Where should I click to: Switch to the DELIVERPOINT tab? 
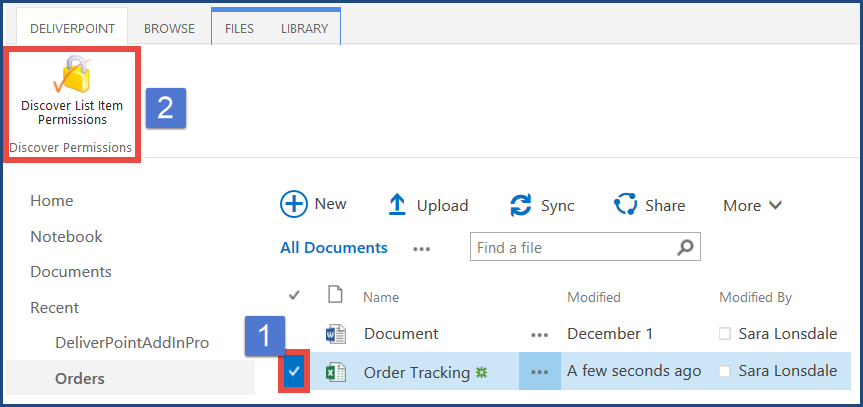tap(73, 29)
